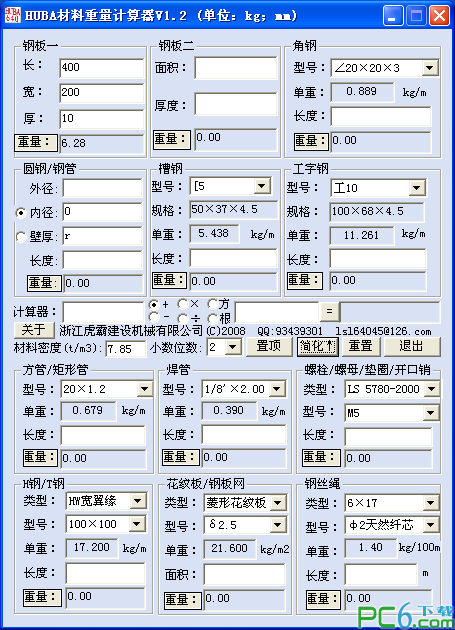Screen dimensions: 455x630
Task: Click welded pipe 重量 button
Action: (180, 457)
